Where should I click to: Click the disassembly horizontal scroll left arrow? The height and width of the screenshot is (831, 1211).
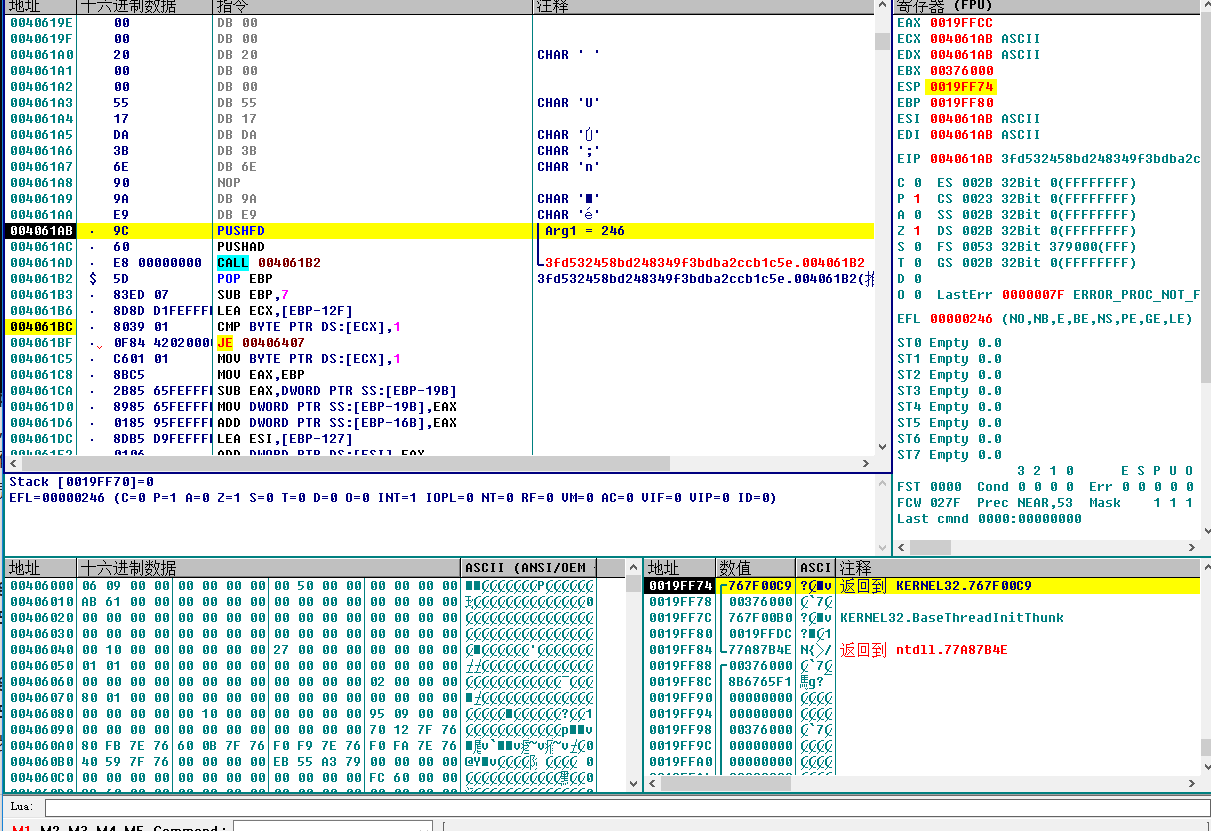(x=13, y=464)
